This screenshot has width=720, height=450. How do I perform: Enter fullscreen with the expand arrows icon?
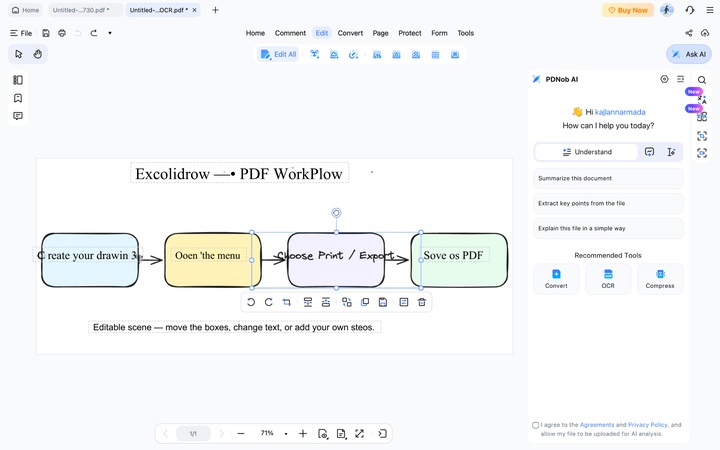click(360, 433)
